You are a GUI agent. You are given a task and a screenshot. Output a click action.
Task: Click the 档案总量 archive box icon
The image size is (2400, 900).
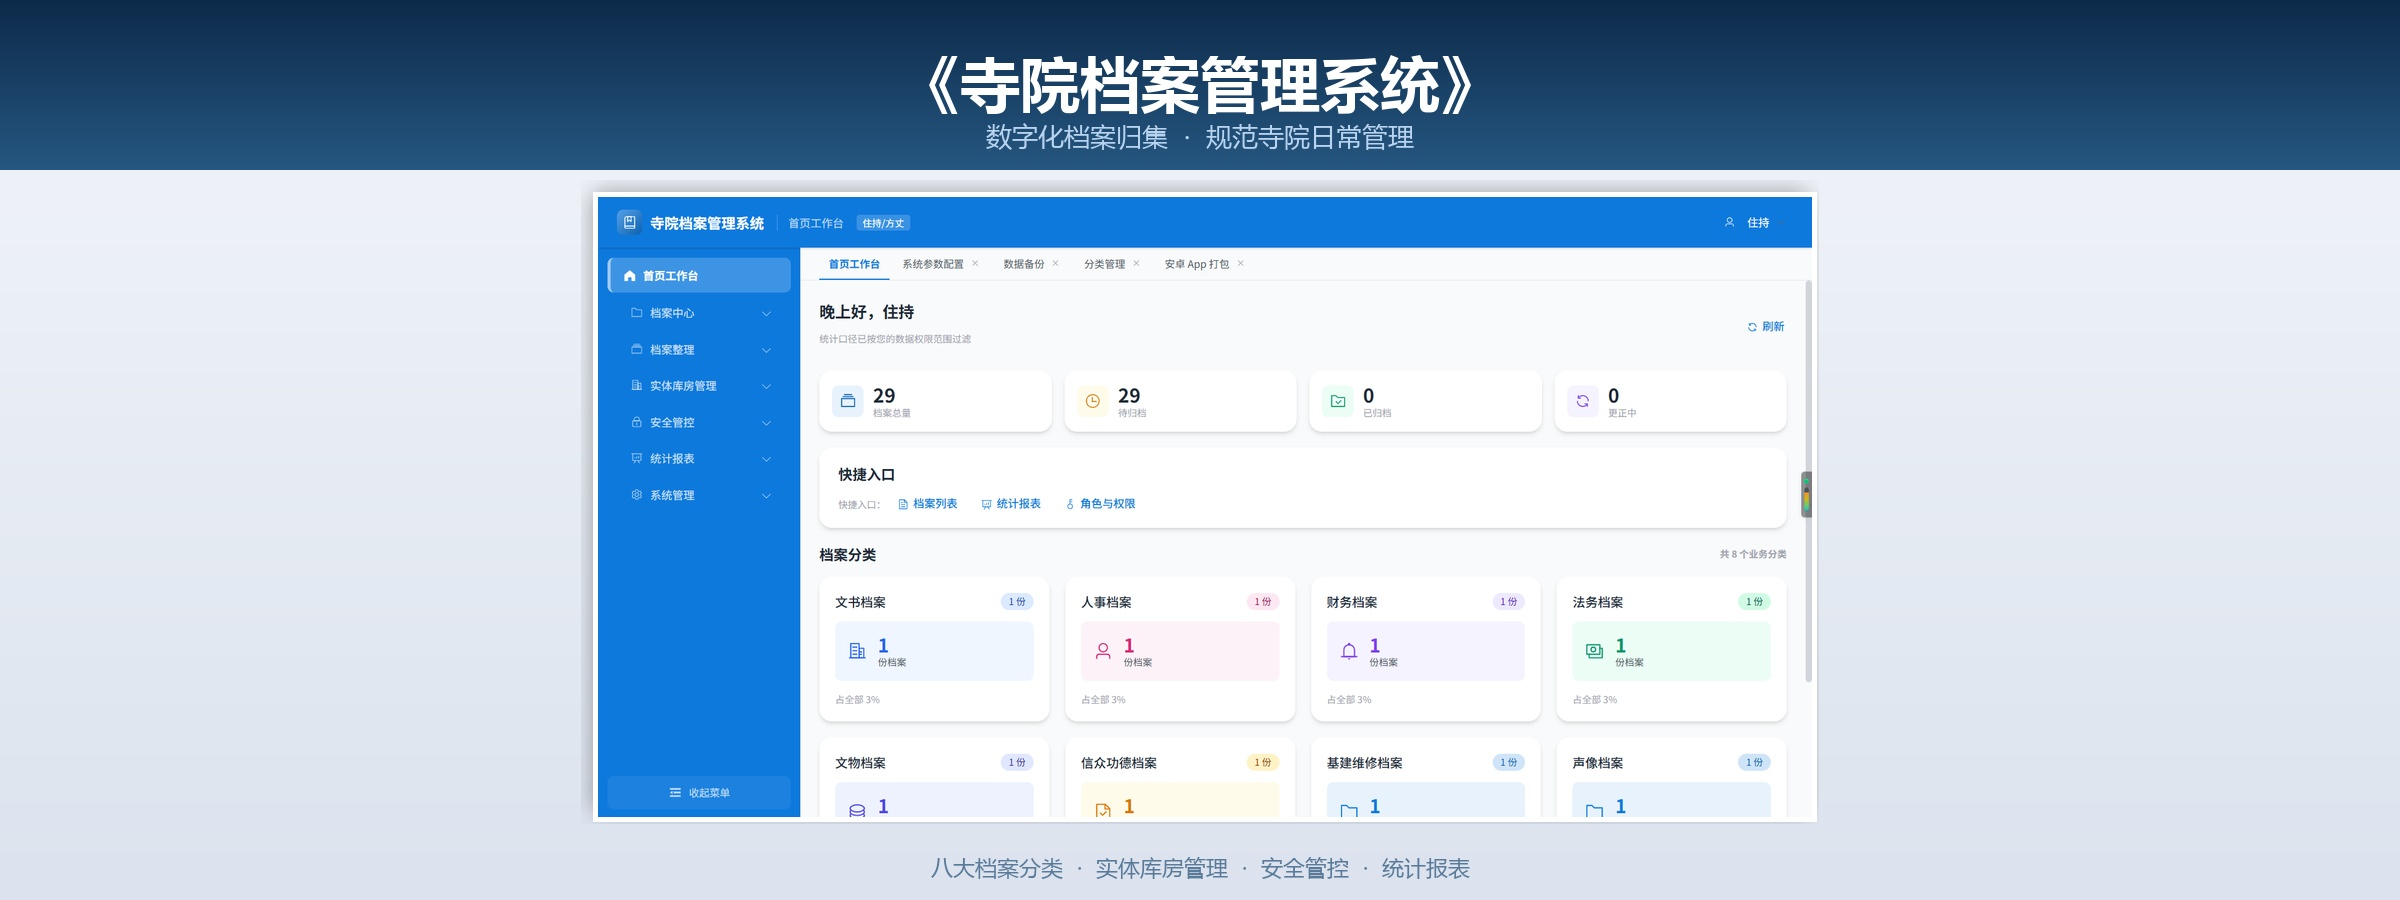848,401
